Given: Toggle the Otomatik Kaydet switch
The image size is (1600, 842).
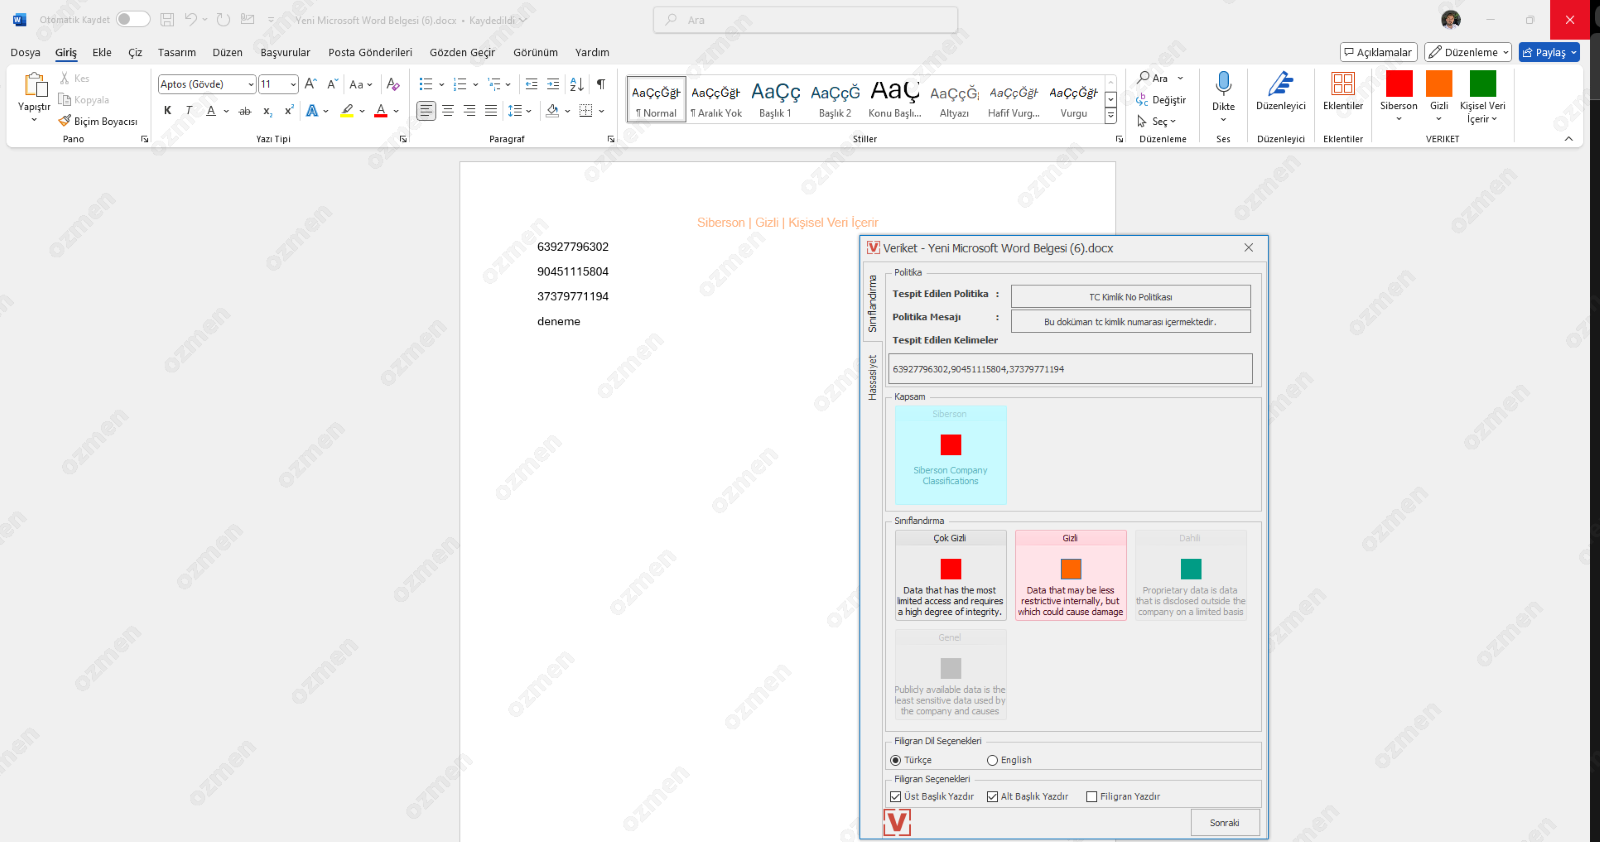Looking at the screenshot, I should [132, 19].
